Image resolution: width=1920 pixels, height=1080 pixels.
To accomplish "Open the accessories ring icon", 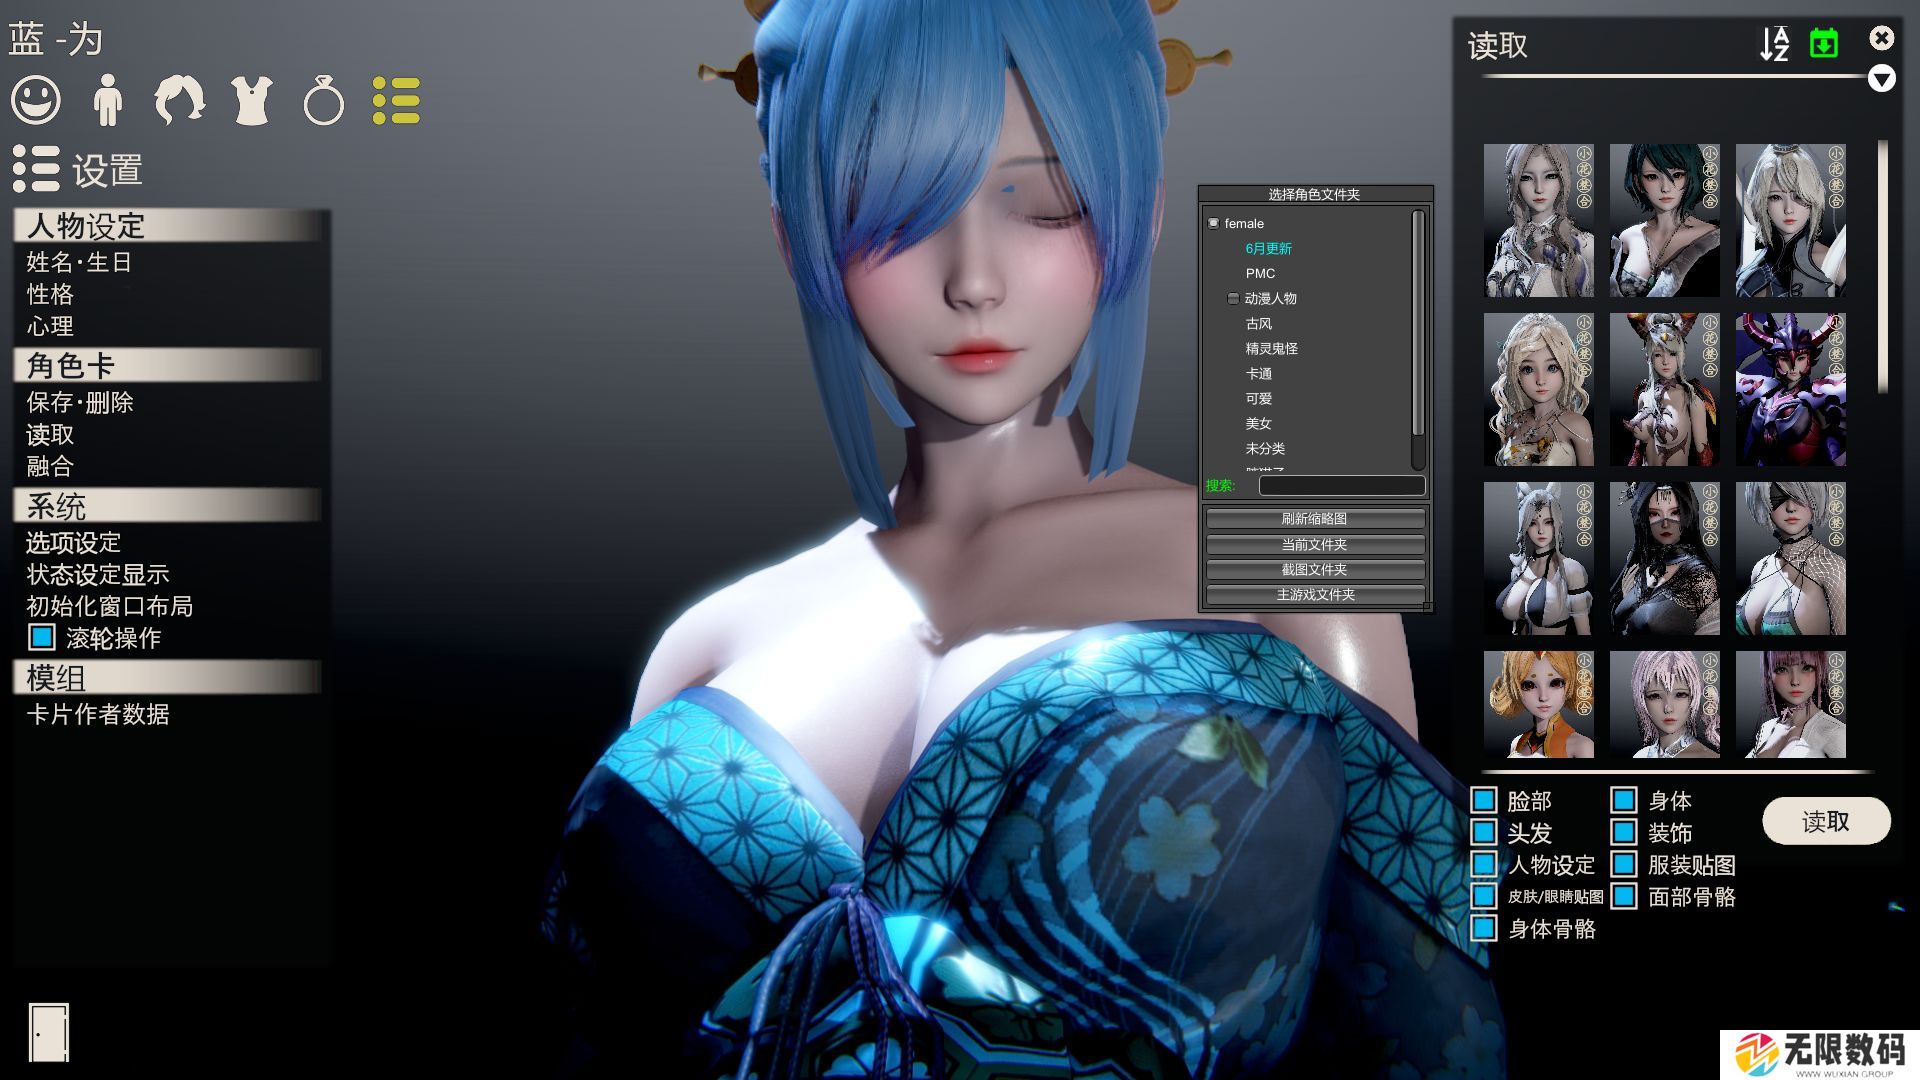I will [x=323, y=101].
